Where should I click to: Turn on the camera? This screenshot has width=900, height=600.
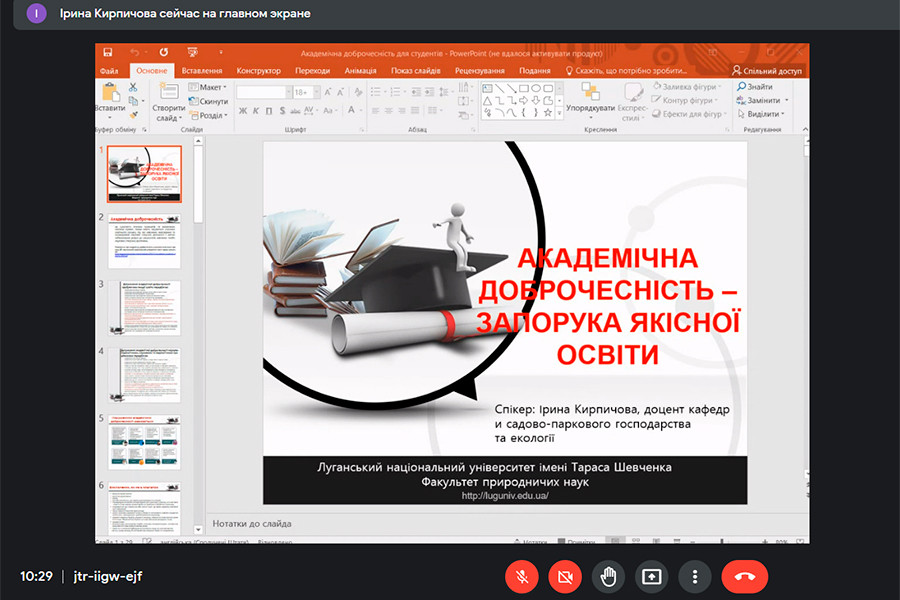pos(564,576)
